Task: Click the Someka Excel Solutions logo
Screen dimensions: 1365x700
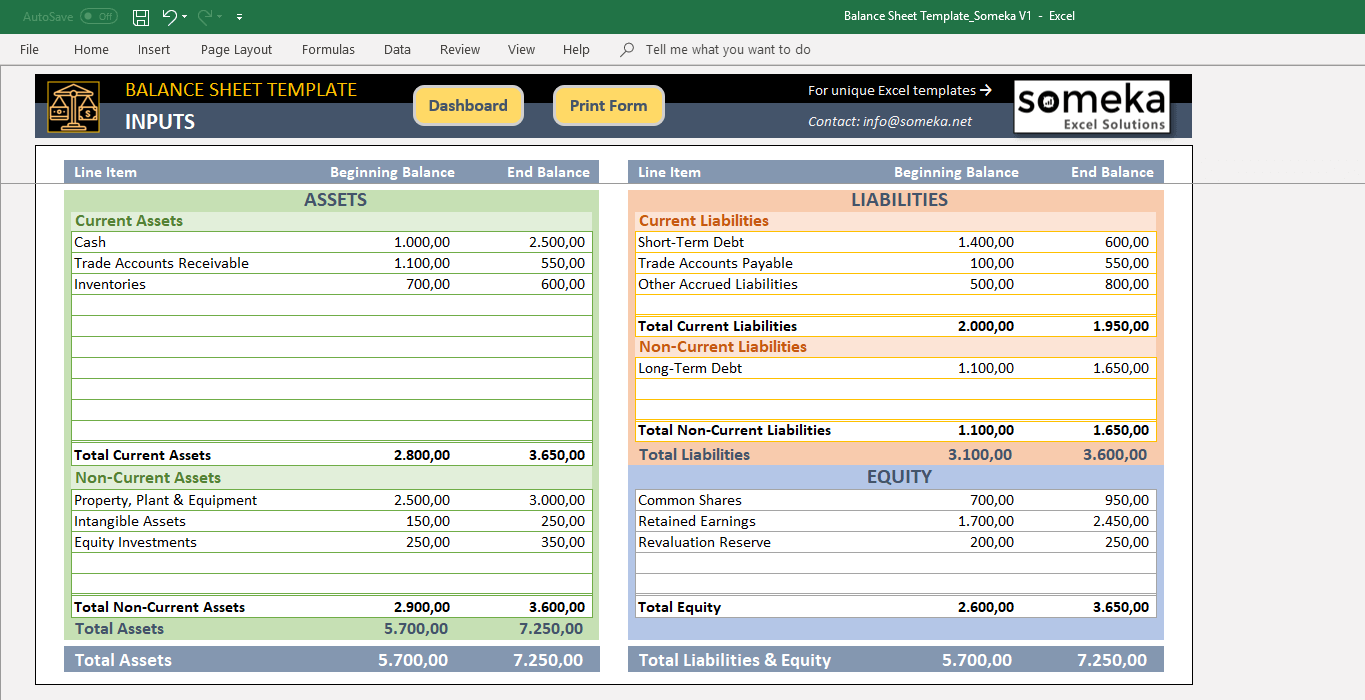Action: coord(1090,106)
